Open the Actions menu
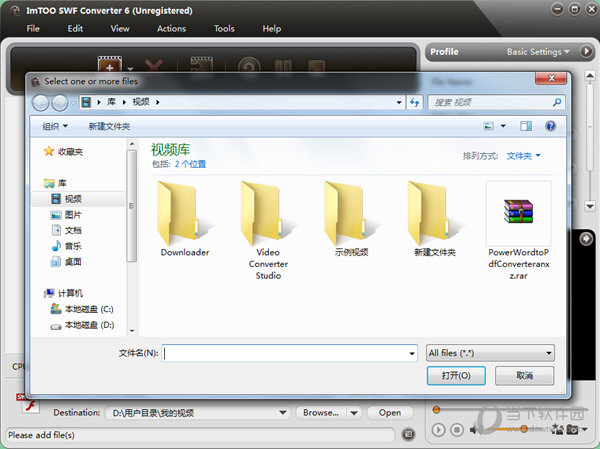Screen dimensions: 600x449 click(171, 29)
